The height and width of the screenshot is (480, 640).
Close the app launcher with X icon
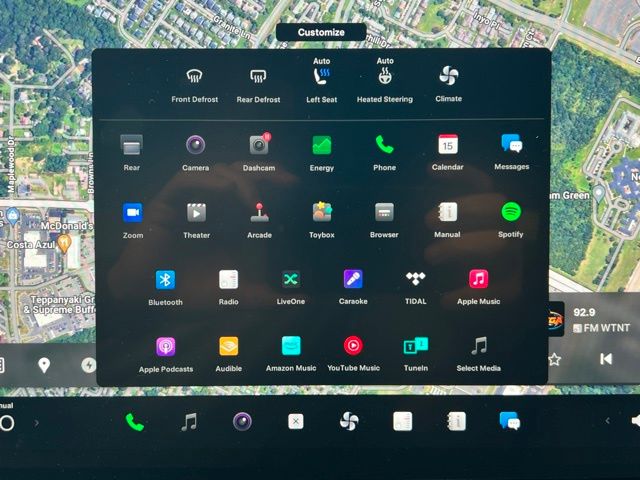[x=296, y=421]
